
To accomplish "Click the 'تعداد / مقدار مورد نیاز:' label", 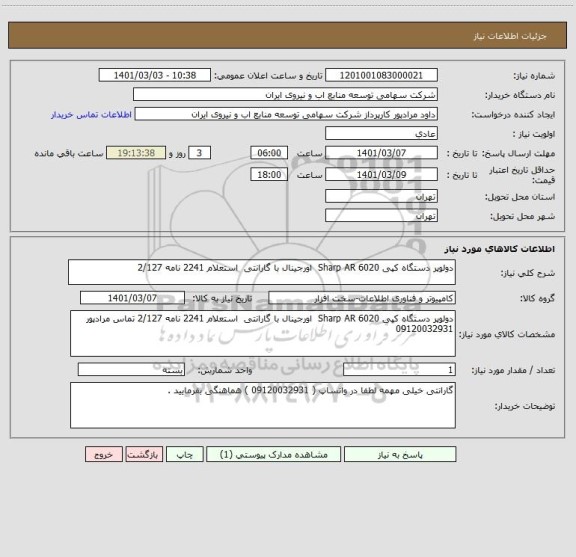I will 513,370.
